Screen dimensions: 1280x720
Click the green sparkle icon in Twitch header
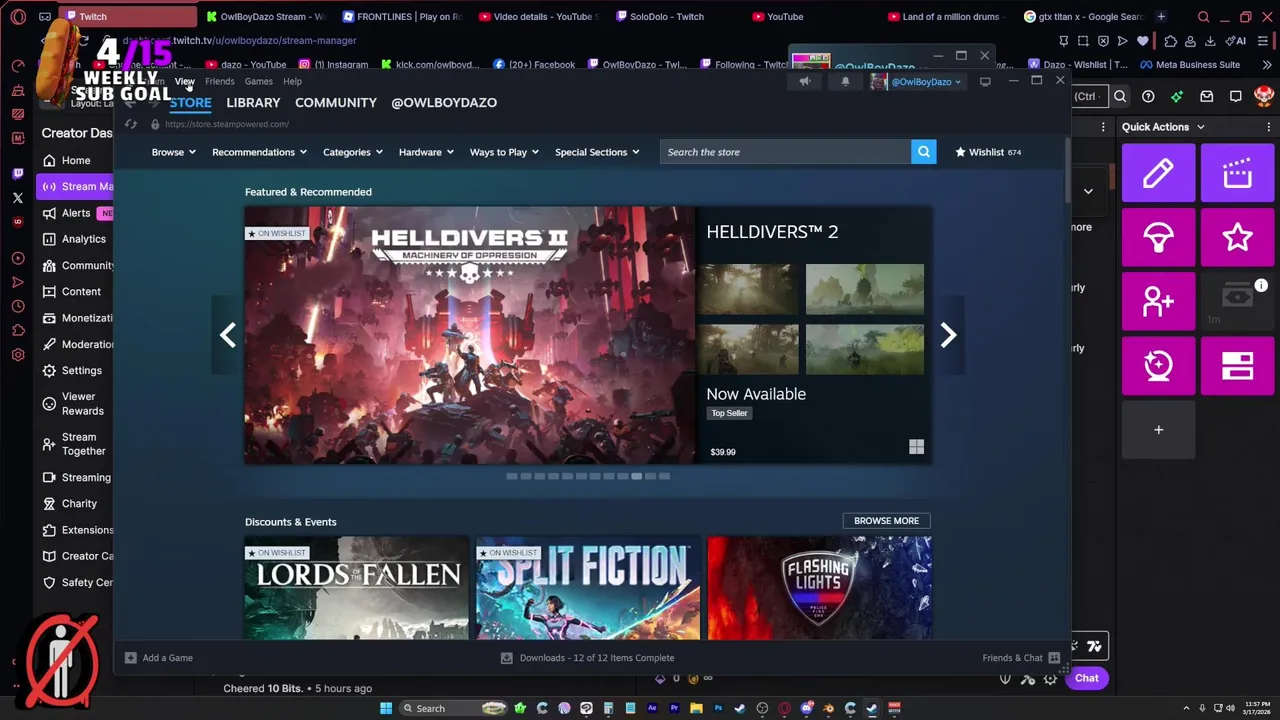1177,96
